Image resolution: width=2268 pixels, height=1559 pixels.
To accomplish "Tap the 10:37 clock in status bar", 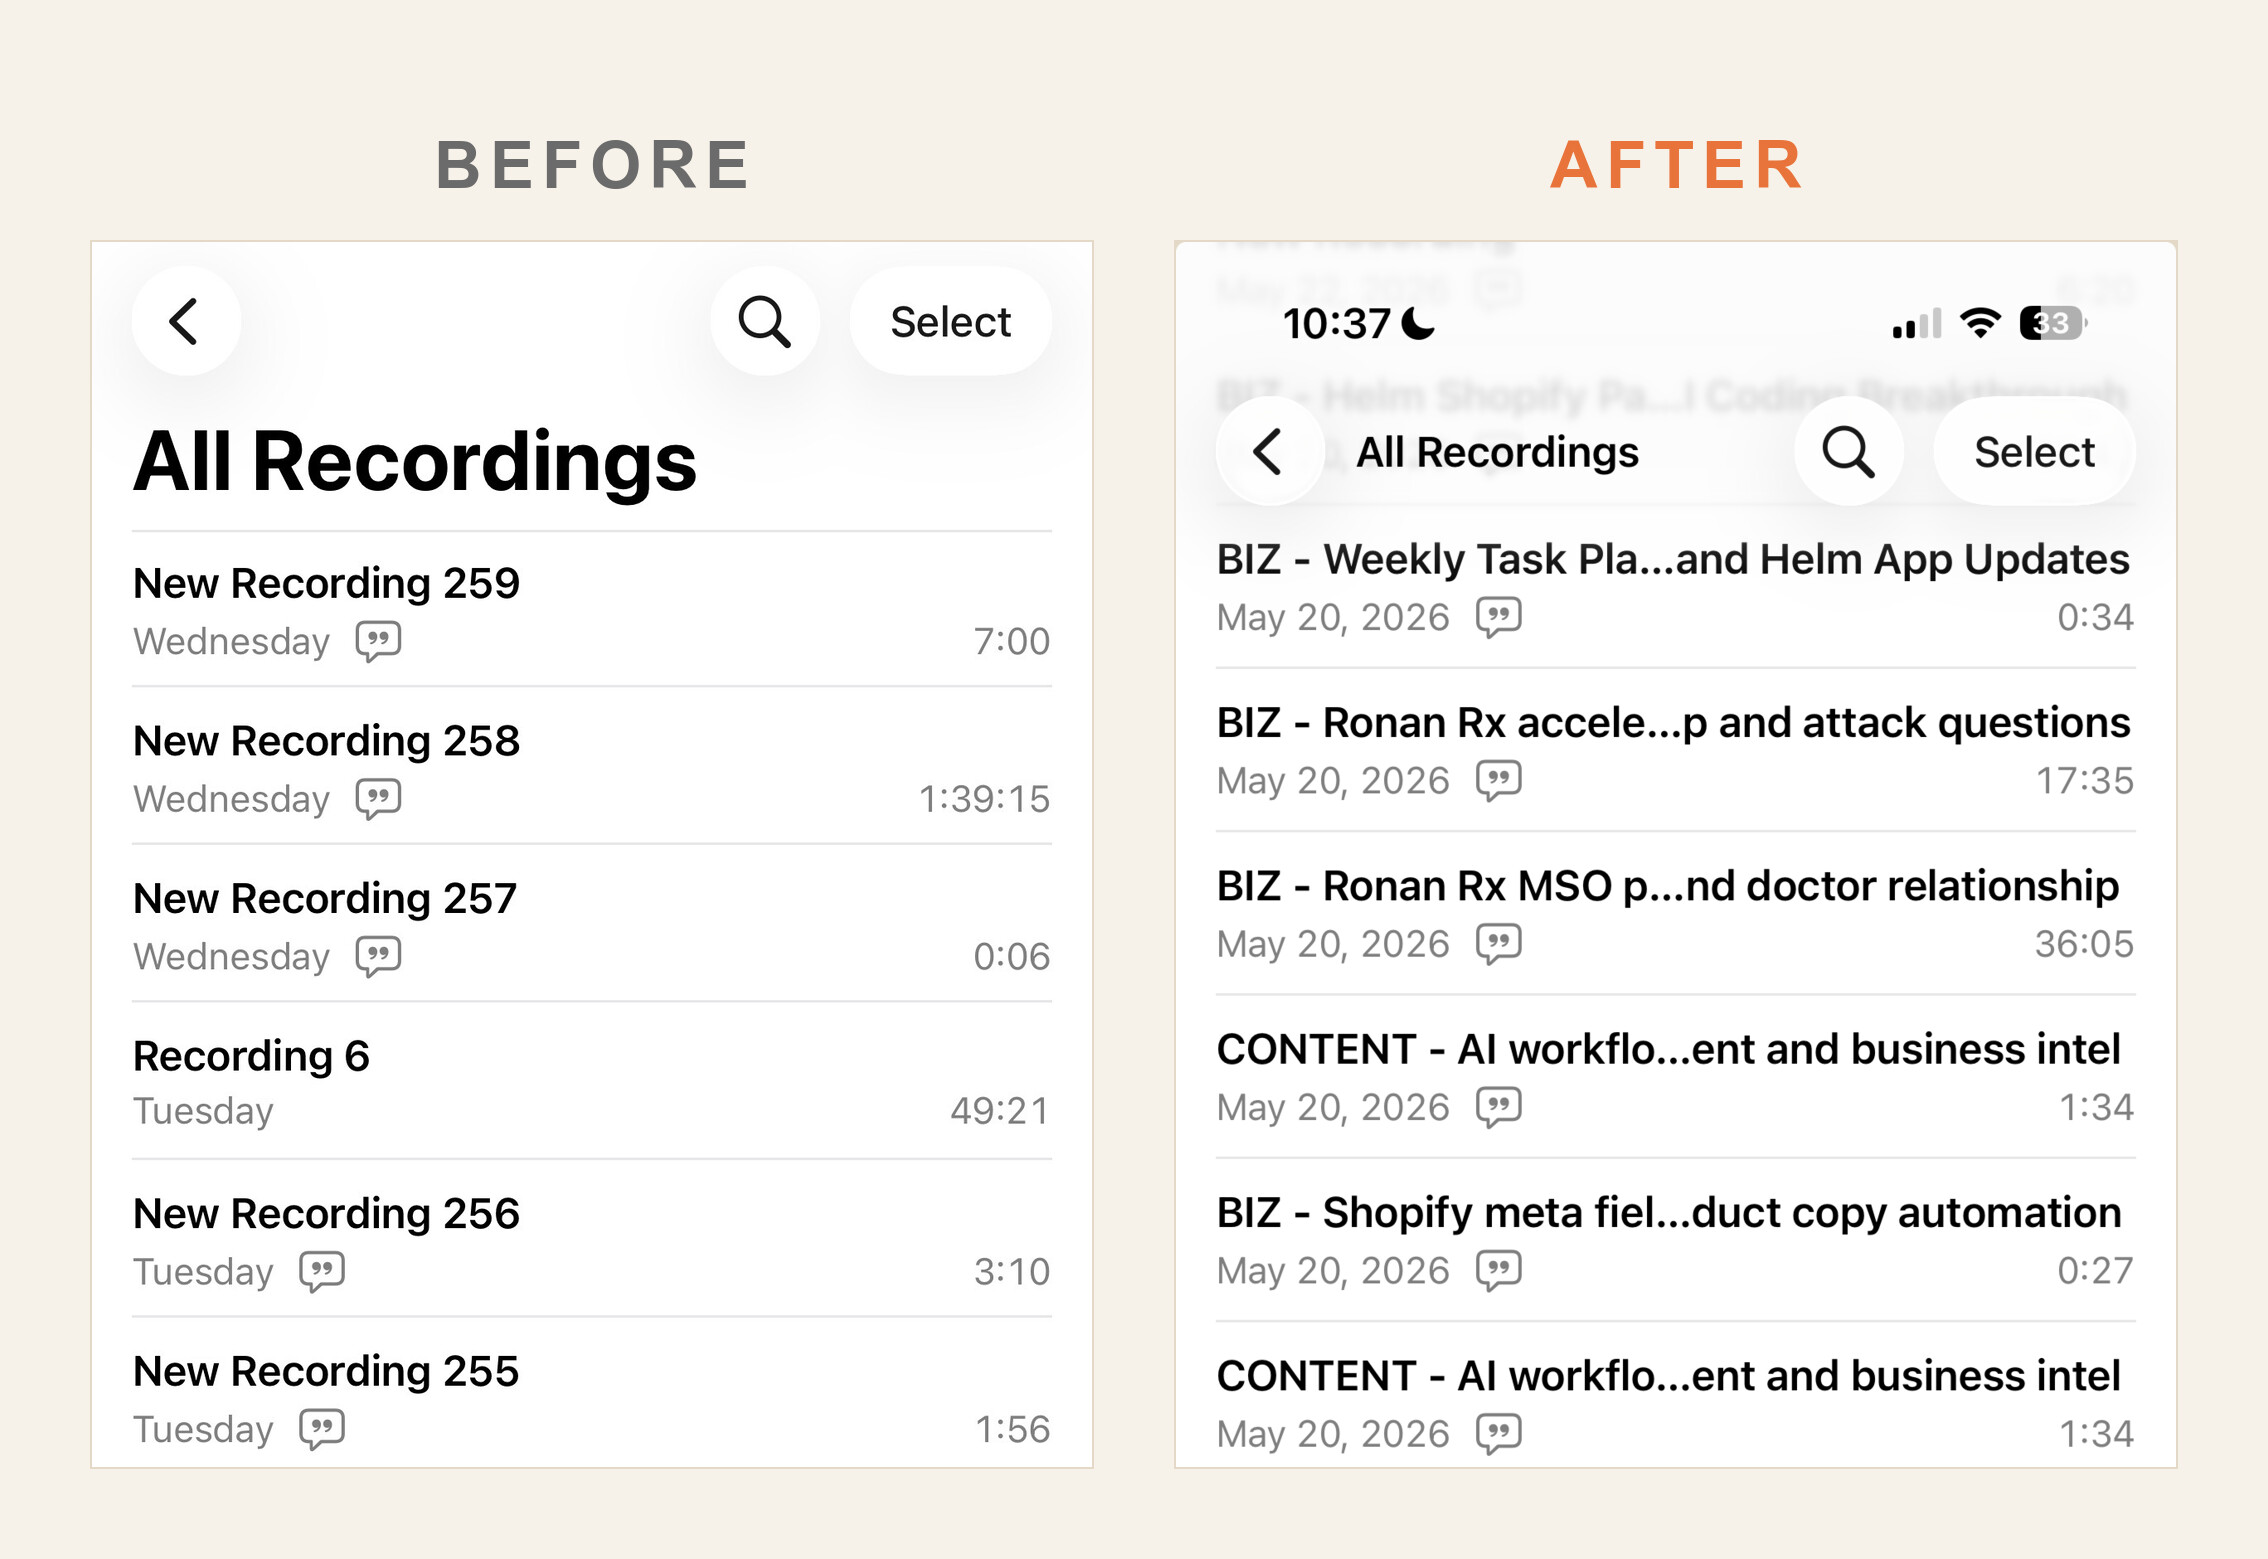I will (x=1336, y=324).
